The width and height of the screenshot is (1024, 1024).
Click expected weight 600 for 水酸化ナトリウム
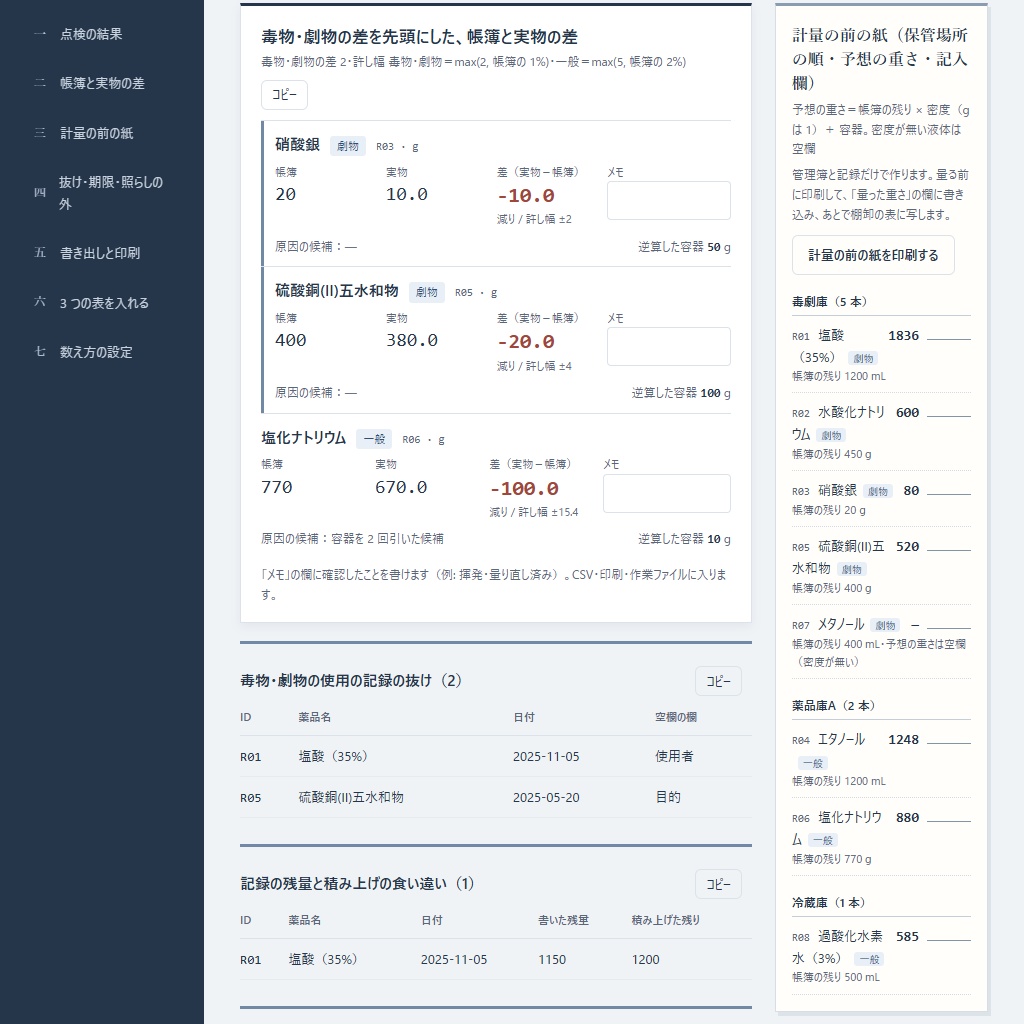click(907, 413)
